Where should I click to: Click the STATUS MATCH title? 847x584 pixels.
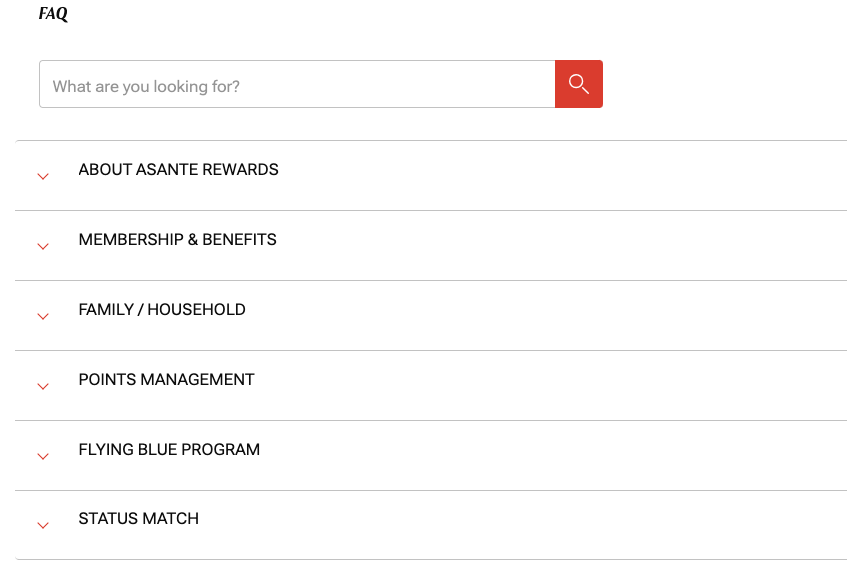(x=138, y=519)
